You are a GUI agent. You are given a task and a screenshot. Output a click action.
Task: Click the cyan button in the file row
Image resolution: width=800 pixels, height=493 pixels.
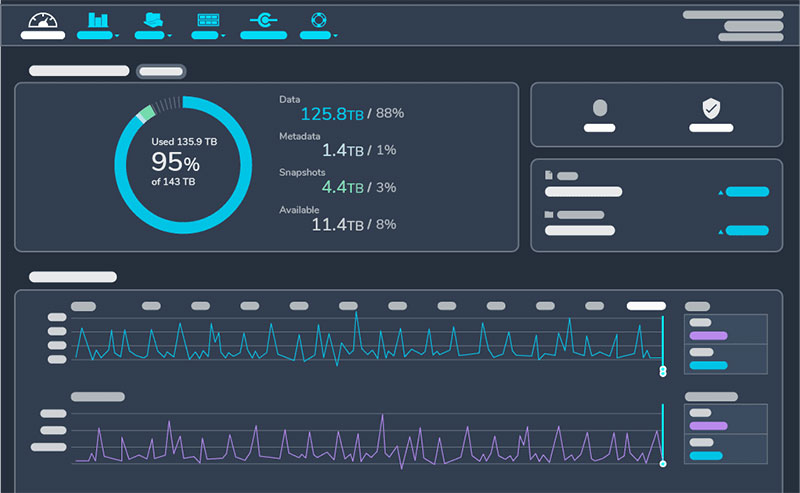(747, 192)
